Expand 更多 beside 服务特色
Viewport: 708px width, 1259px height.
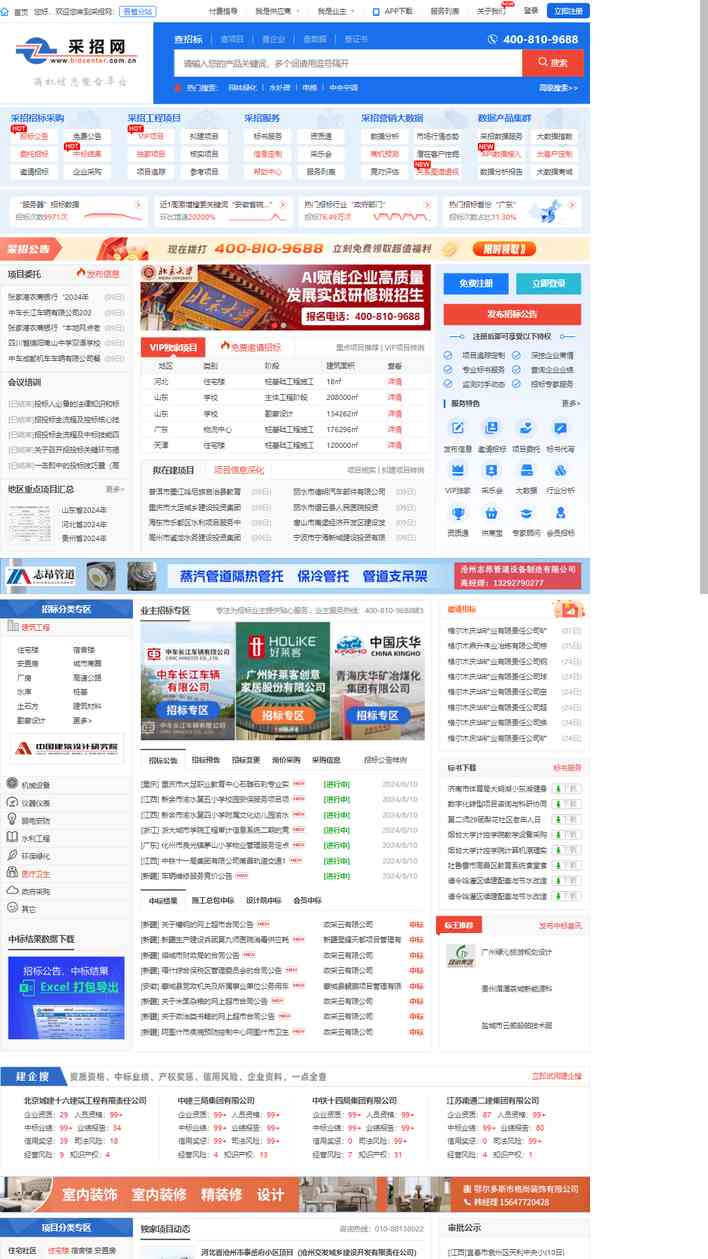click(570, 403)
